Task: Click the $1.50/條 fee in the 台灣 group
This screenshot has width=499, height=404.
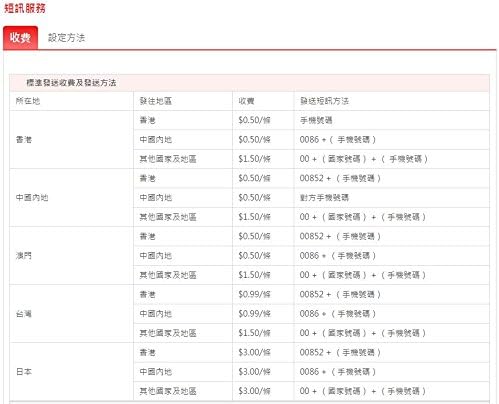Action: (x=254, y=333)
